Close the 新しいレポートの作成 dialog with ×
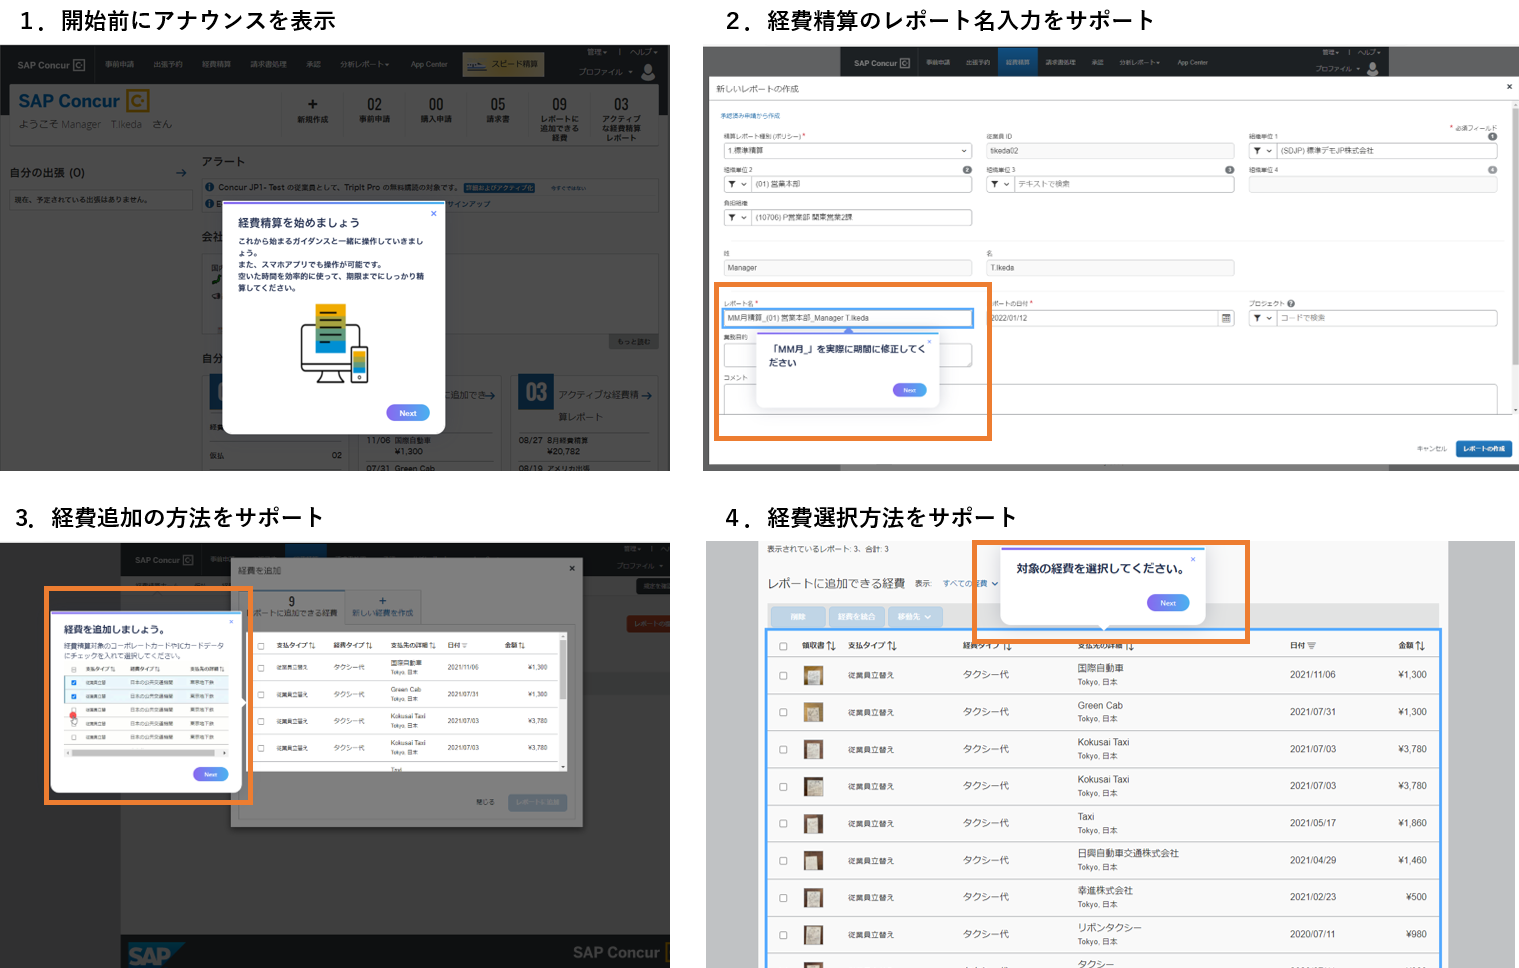 [1509, 87]
